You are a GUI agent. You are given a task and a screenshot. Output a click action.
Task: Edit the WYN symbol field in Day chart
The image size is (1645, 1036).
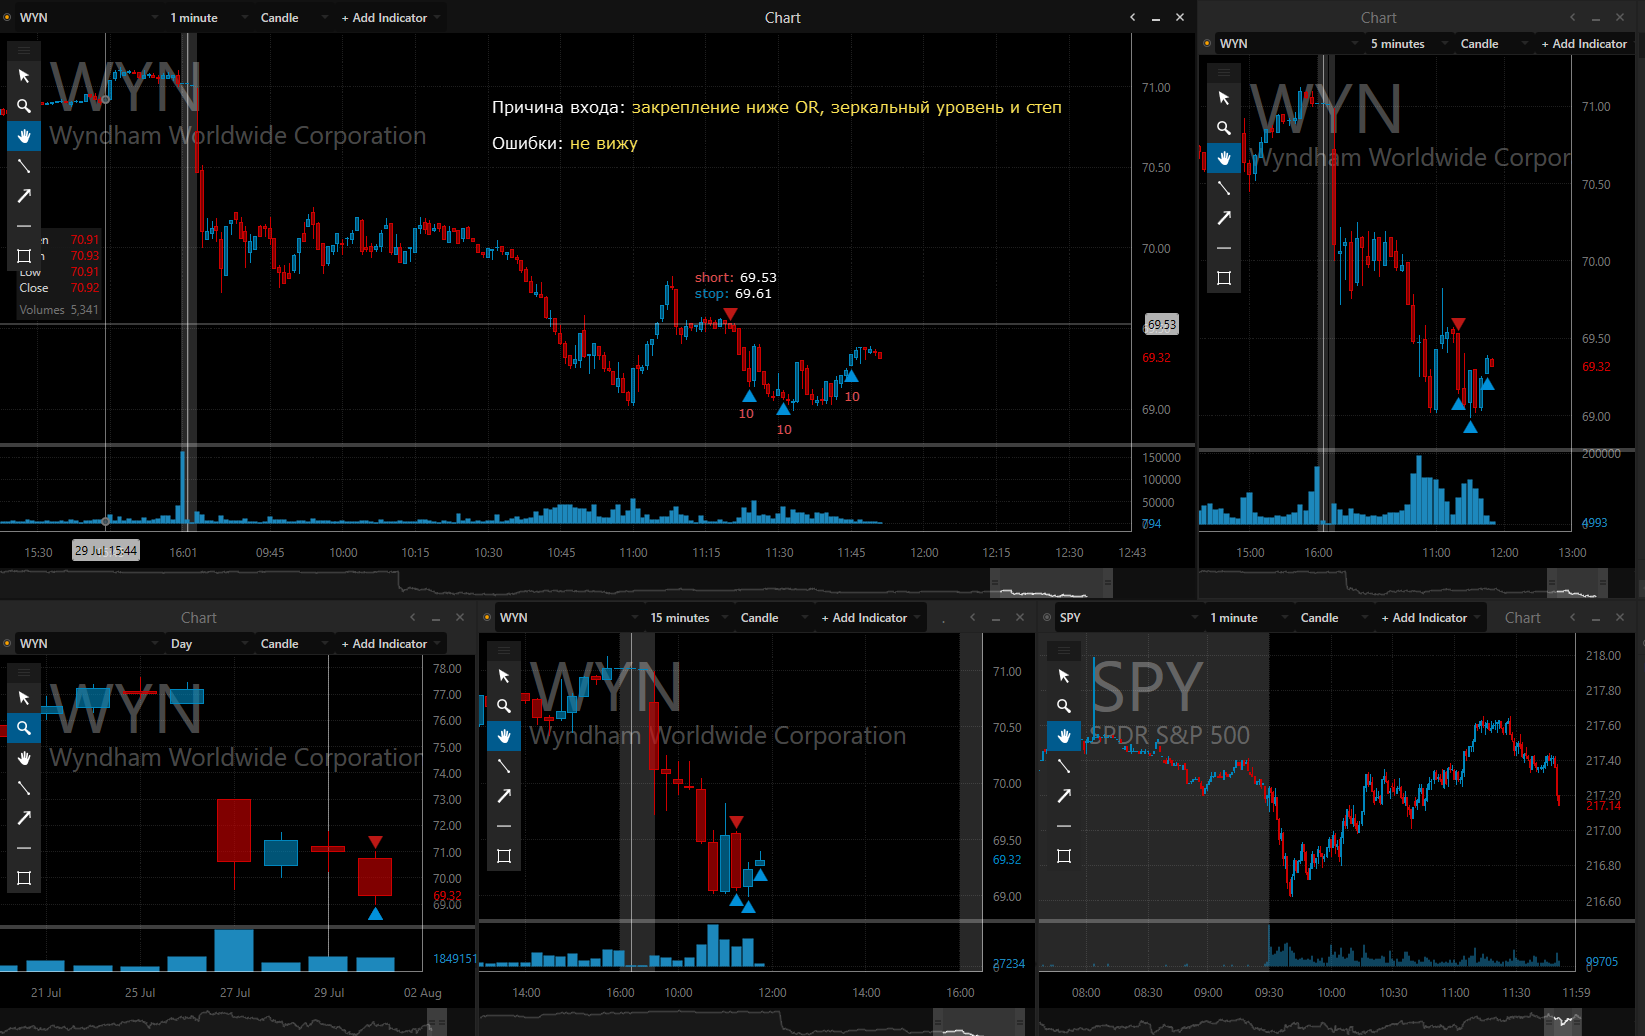(88, 644)
